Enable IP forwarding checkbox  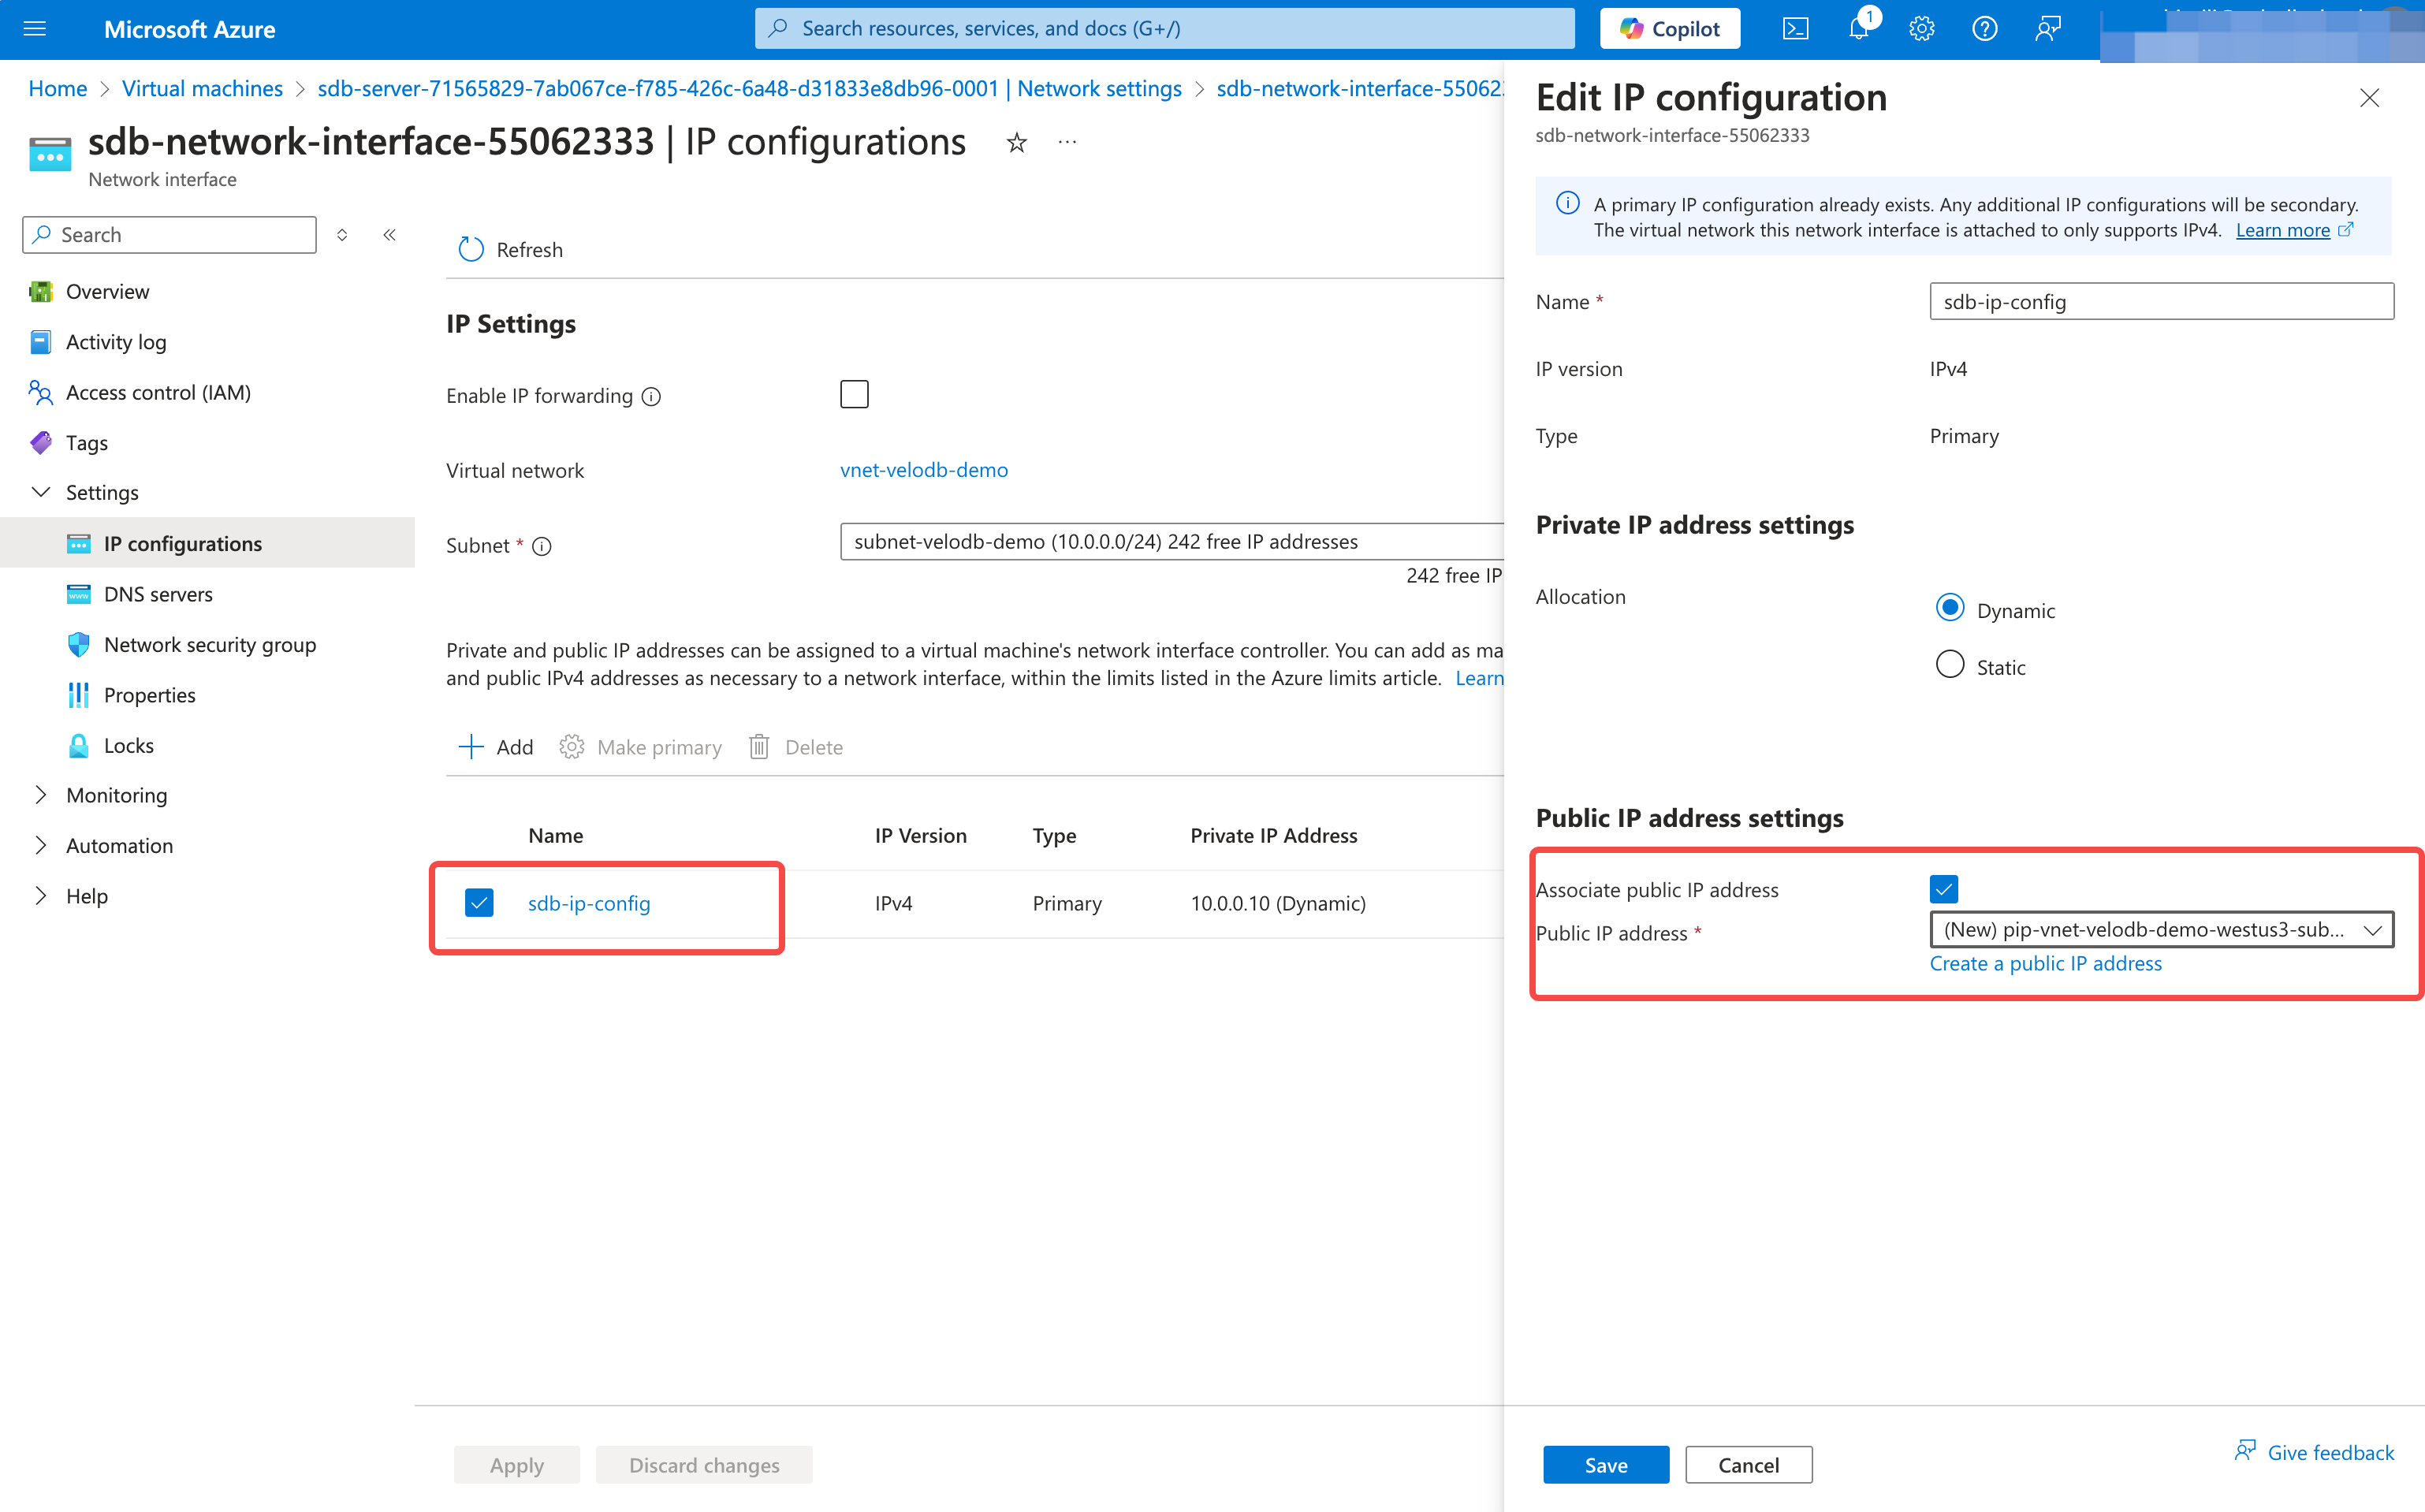coord(854,395)
